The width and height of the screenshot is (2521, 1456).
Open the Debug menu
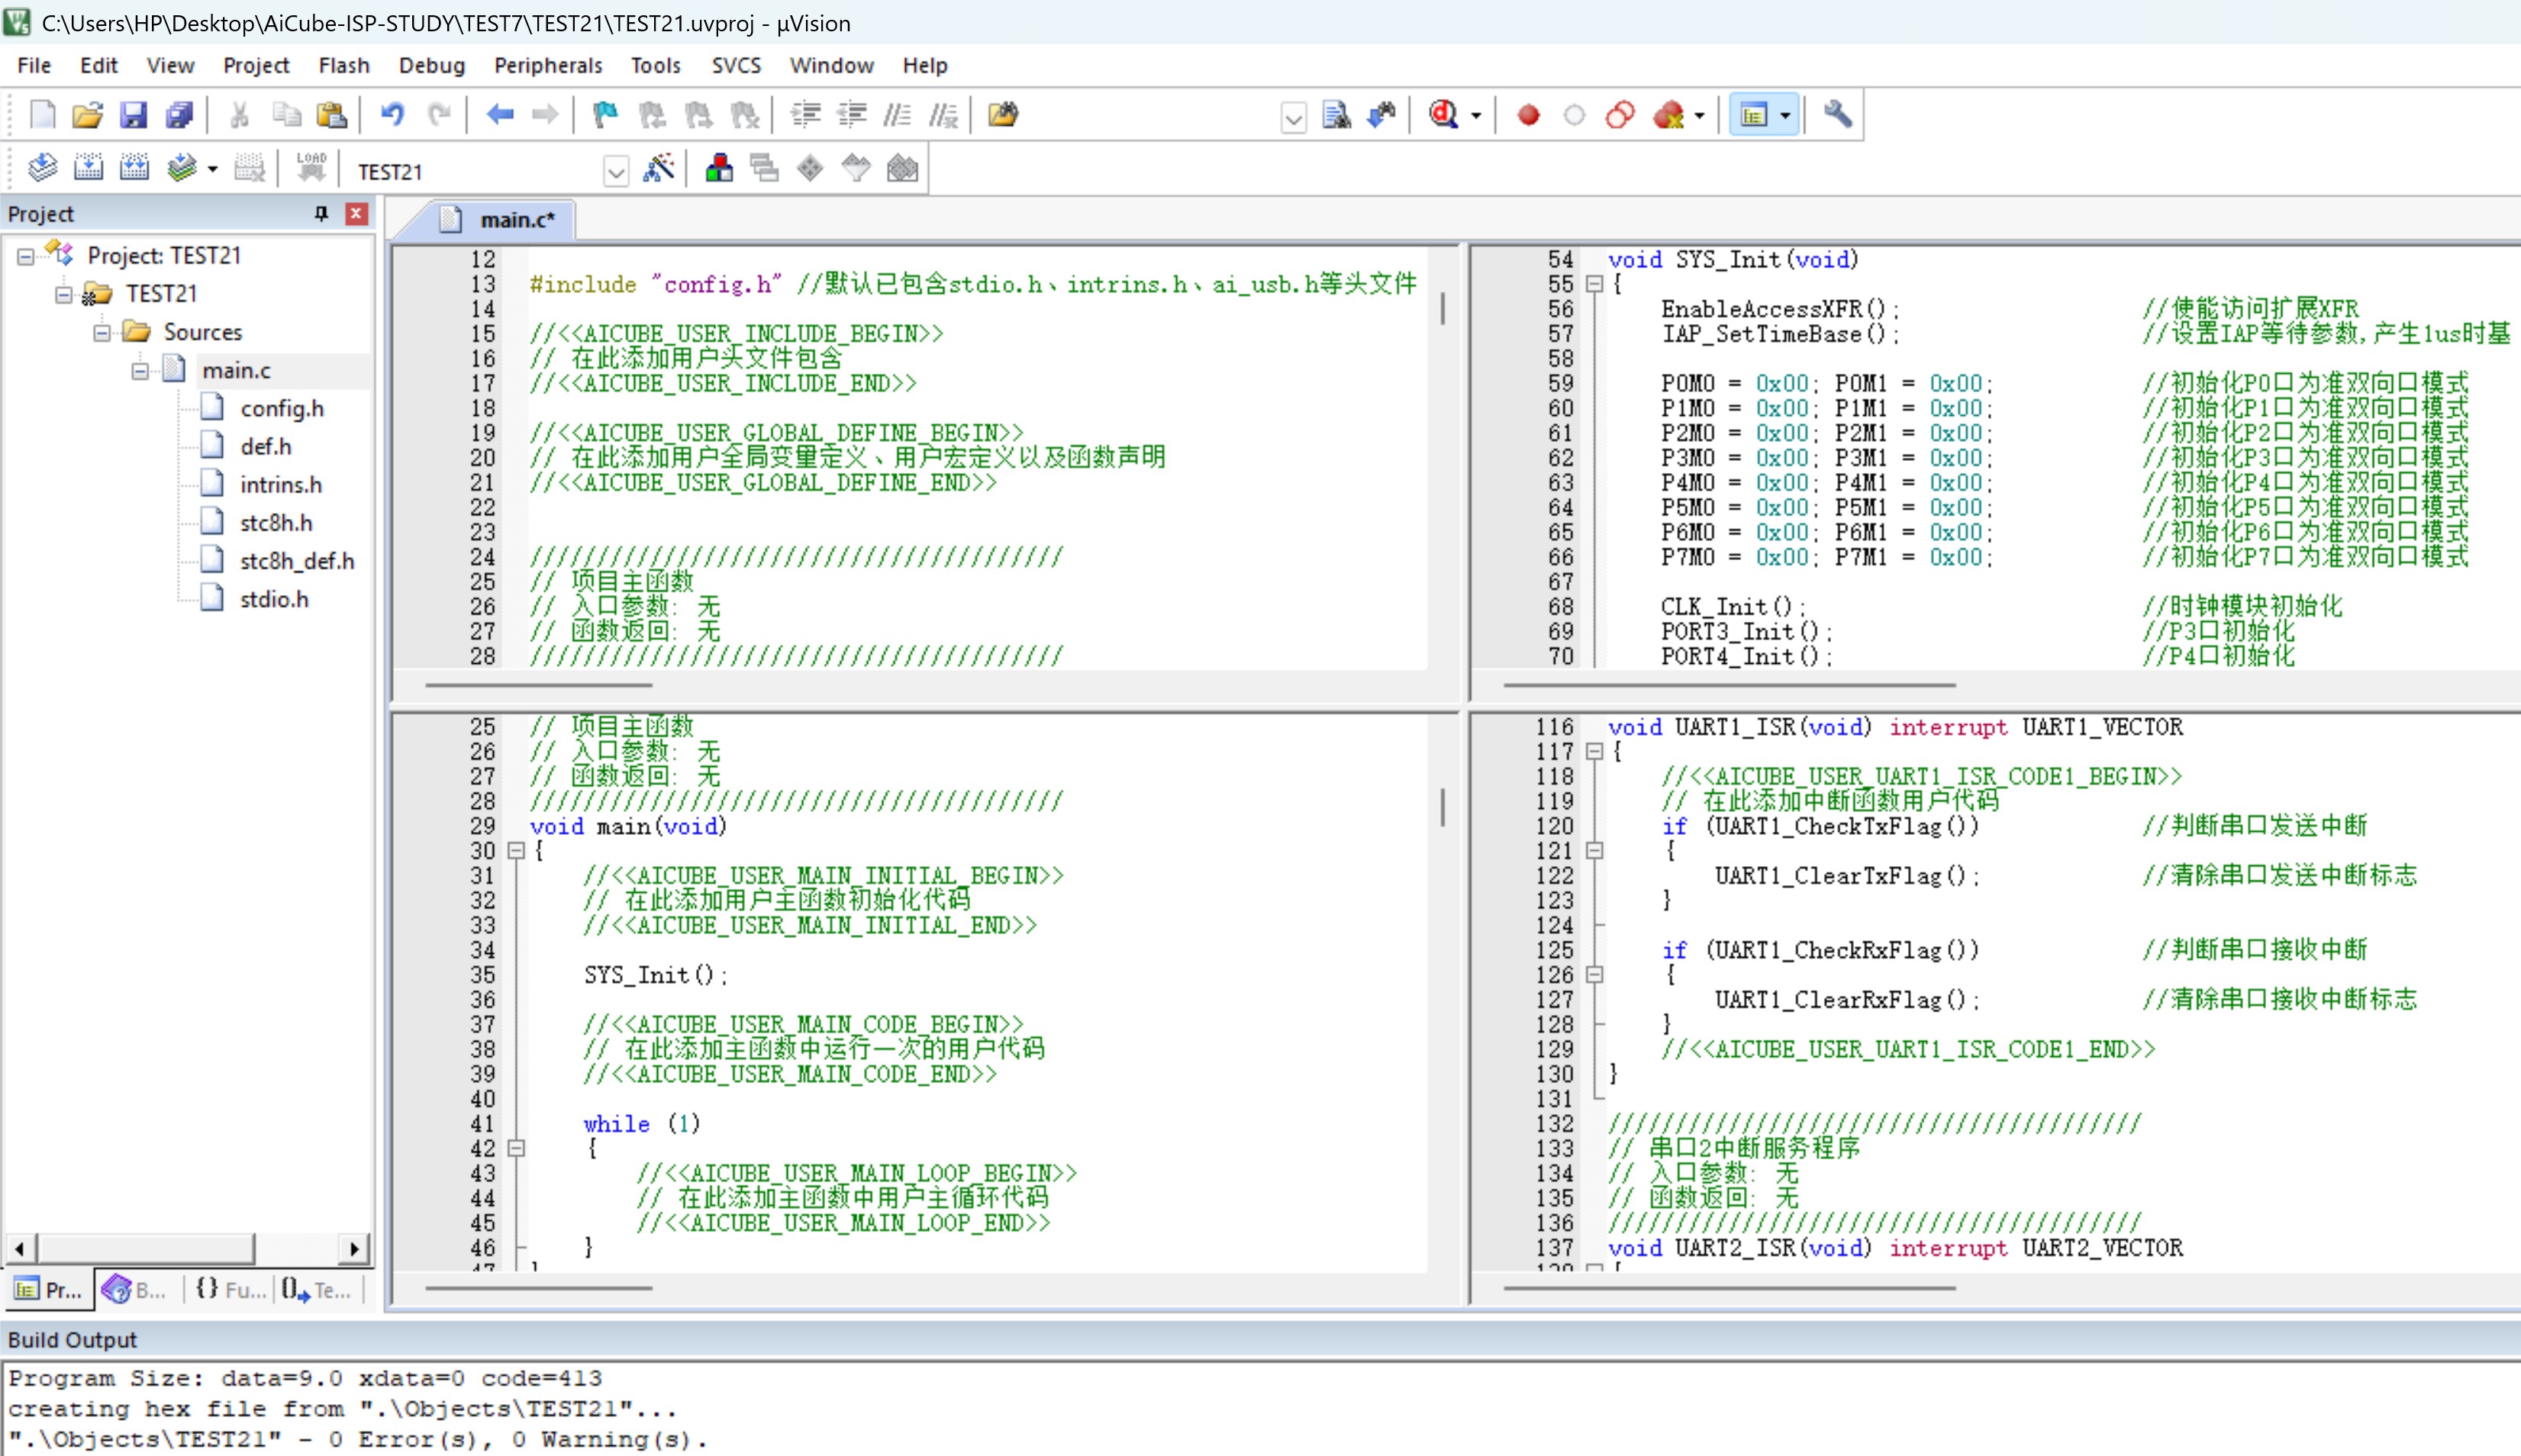tap(432, 65)
